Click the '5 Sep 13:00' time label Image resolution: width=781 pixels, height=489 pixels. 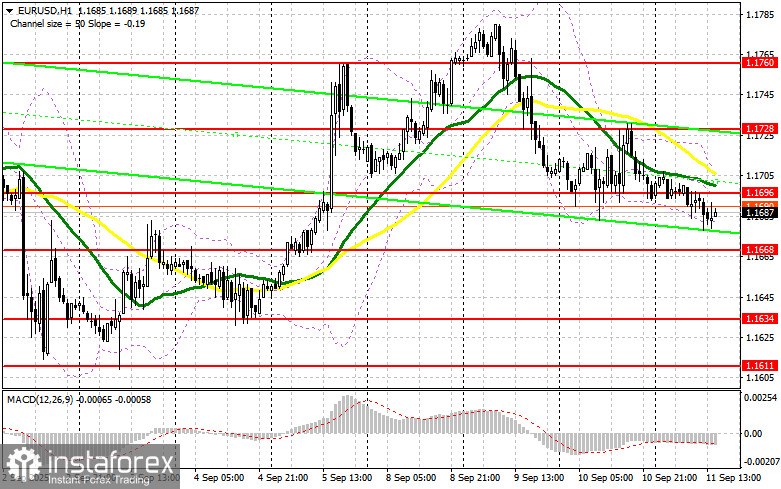(347, 478)
